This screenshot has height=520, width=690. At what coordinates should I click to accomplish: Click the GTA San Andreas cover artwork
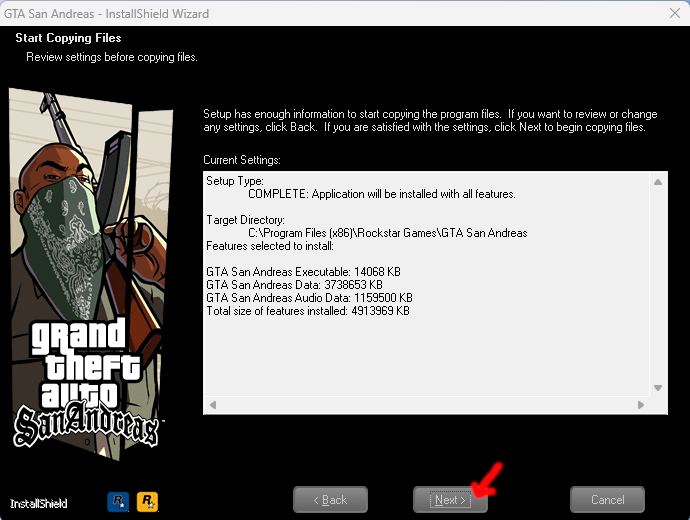(89, 275)
